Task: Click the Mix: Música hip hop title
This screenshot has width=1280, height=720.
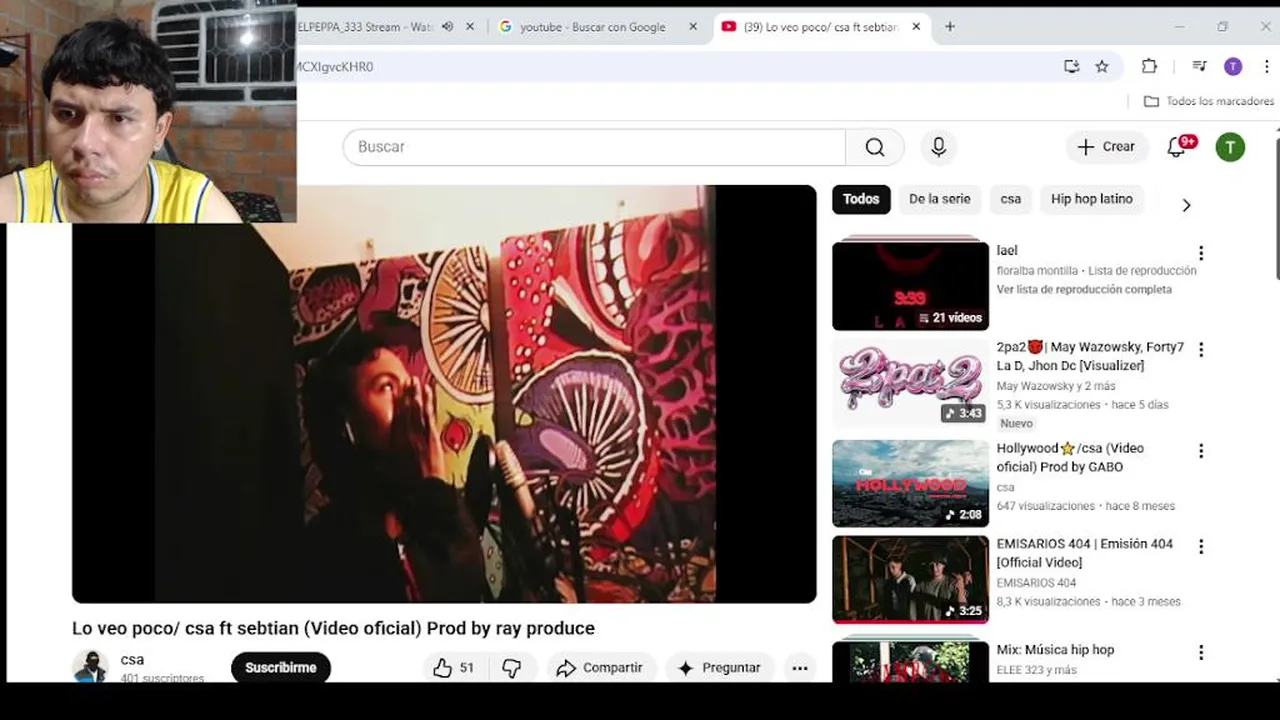Action: click(1055, 650)
